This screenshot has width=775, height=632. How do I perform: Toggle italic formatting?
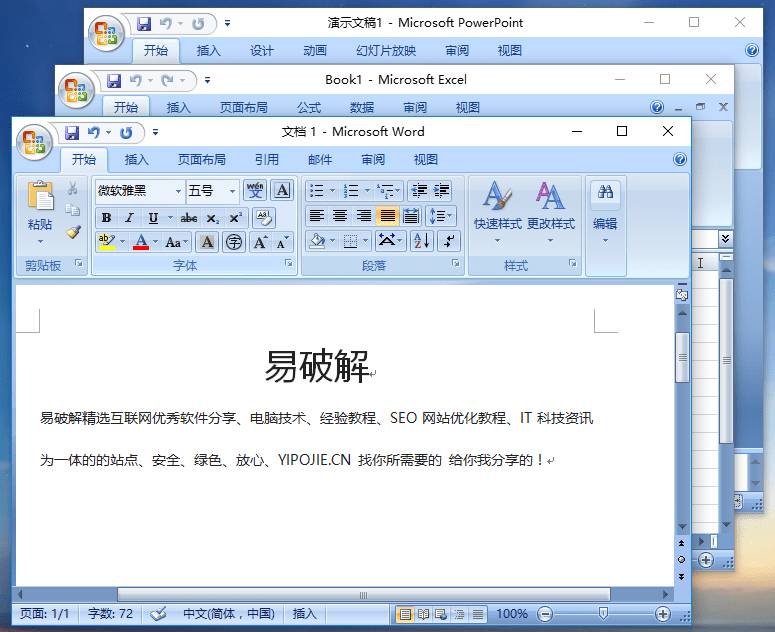click(x=129, y=218)
